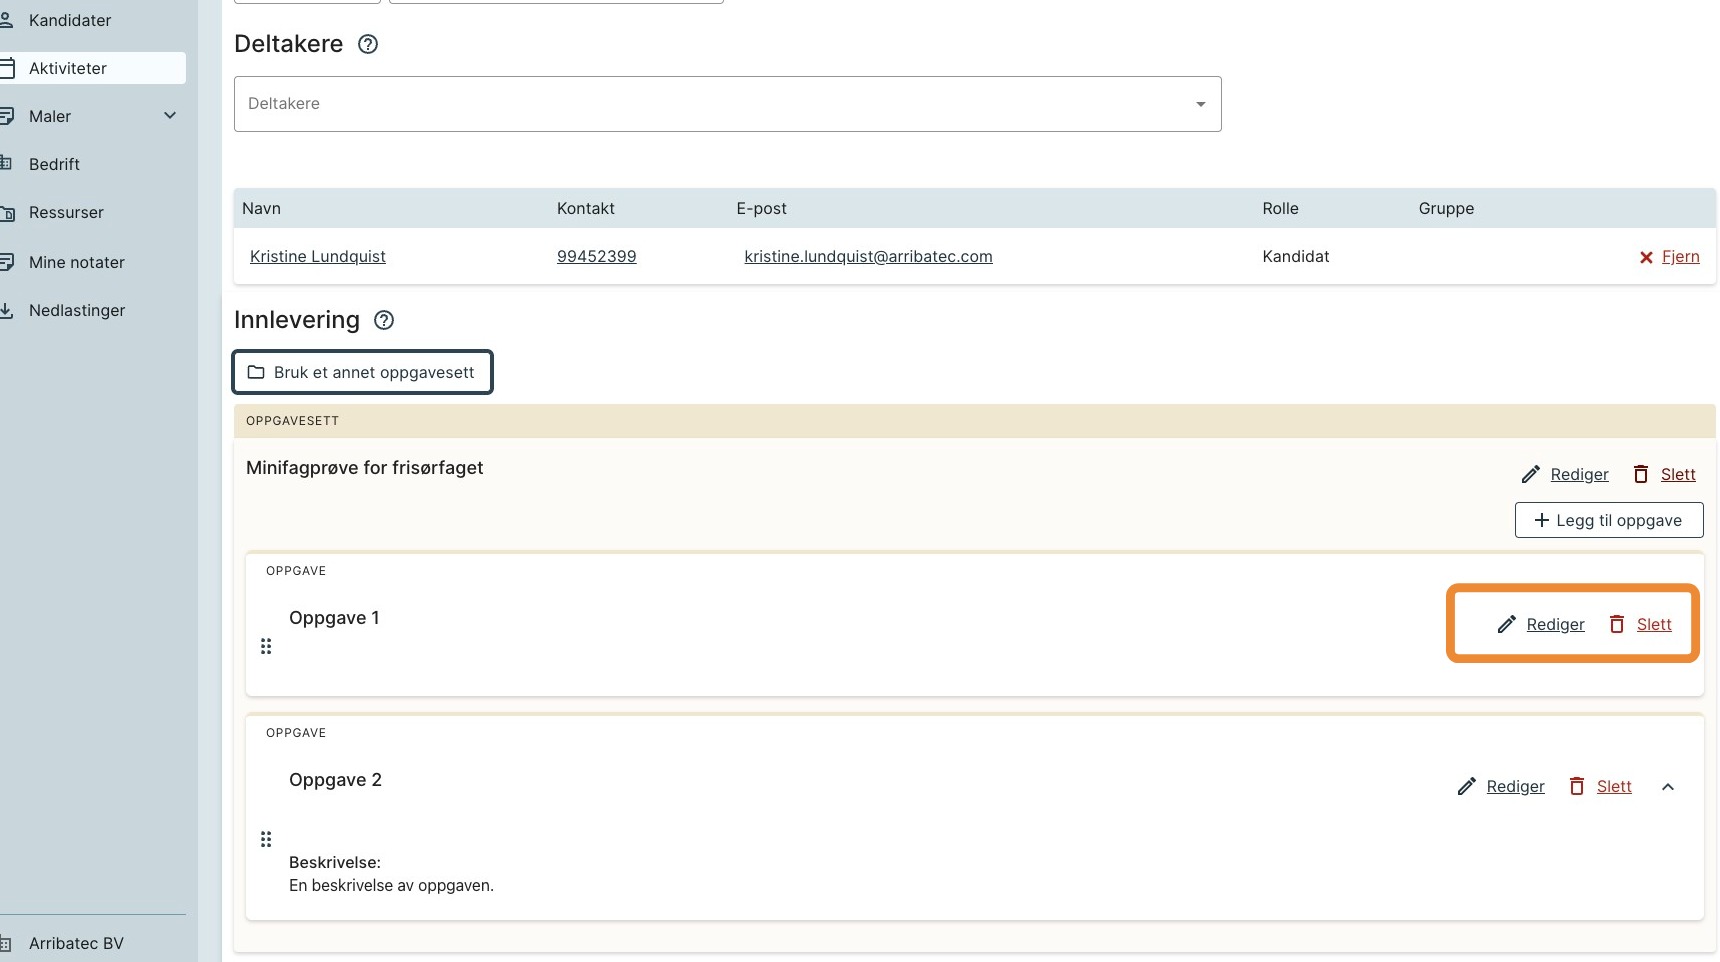Click the Bruk et annet oppgavesett button
The height and width of the screenshot is (962, 1720).
click(362, 372)
